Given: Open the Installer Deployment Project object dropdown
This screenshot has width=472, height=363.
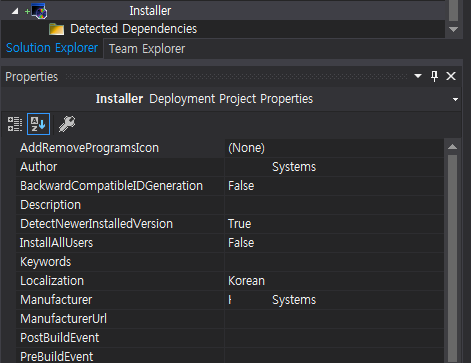Looking at the screenshot, I should (x=455, y=99).
